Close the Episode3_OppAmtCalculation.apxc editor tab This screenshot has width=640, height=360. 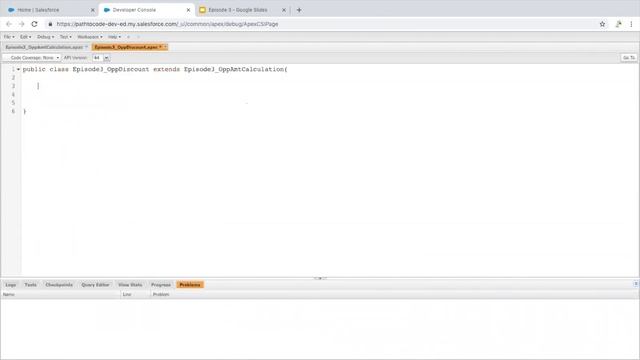click(86, 47)
